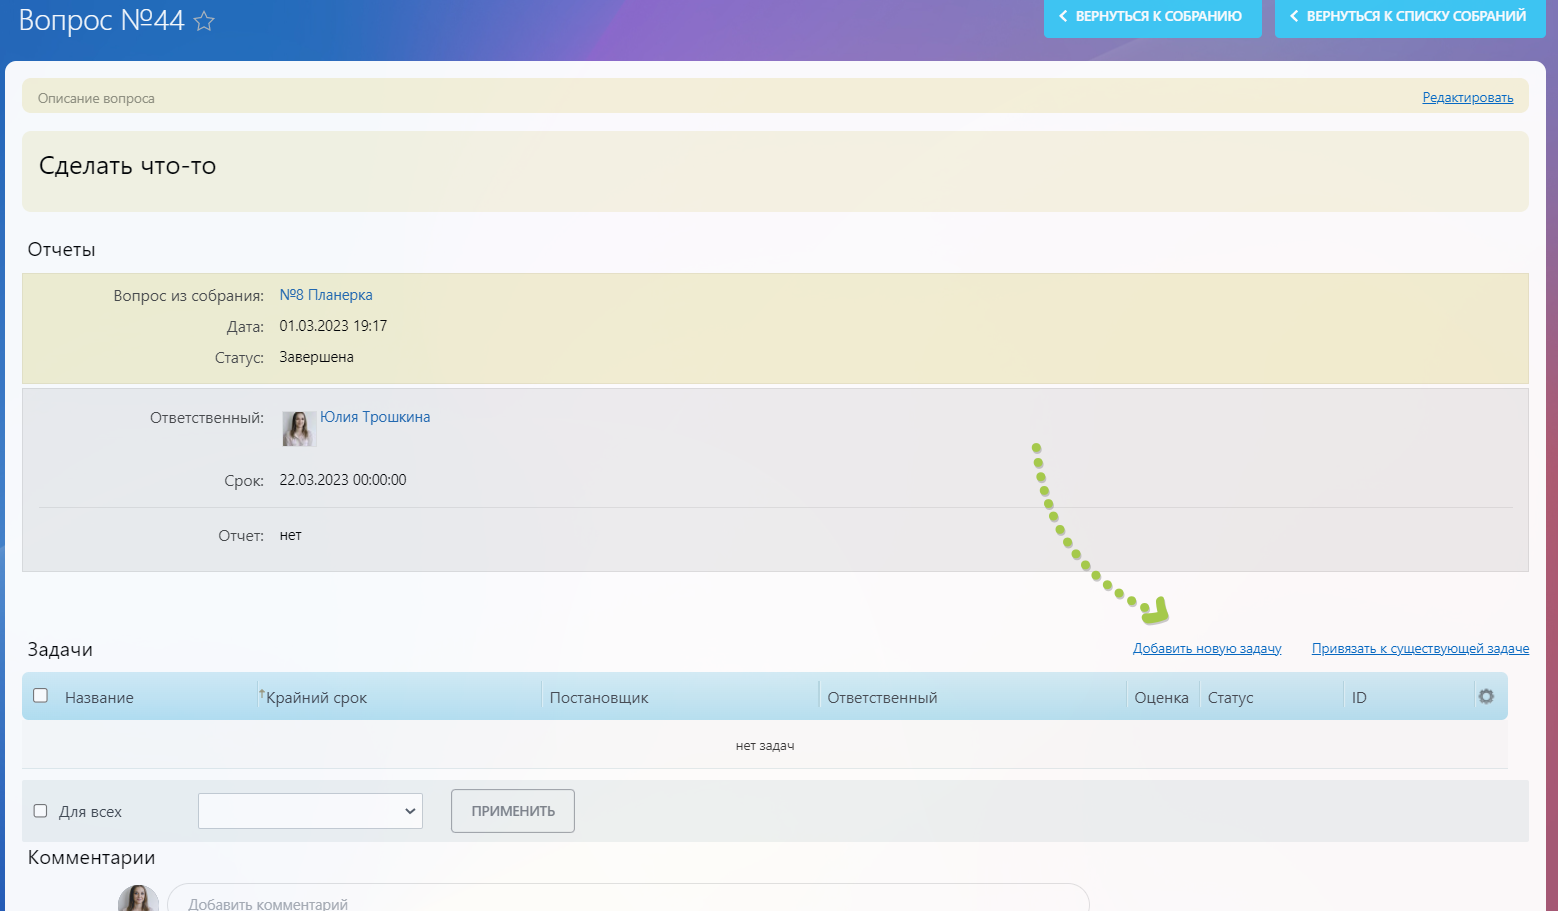
Task: Open Юлия Трошкина profile link
Action: tap(375, 417)
